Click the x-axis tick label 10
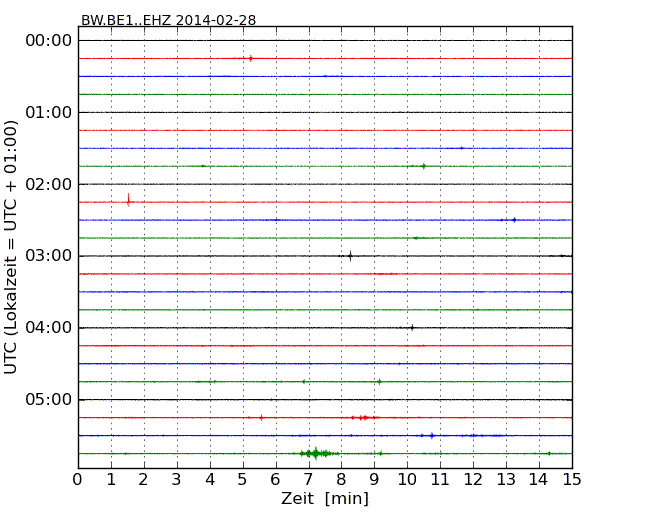The width and height of the screenshot is (650, 520). point(407,480)
